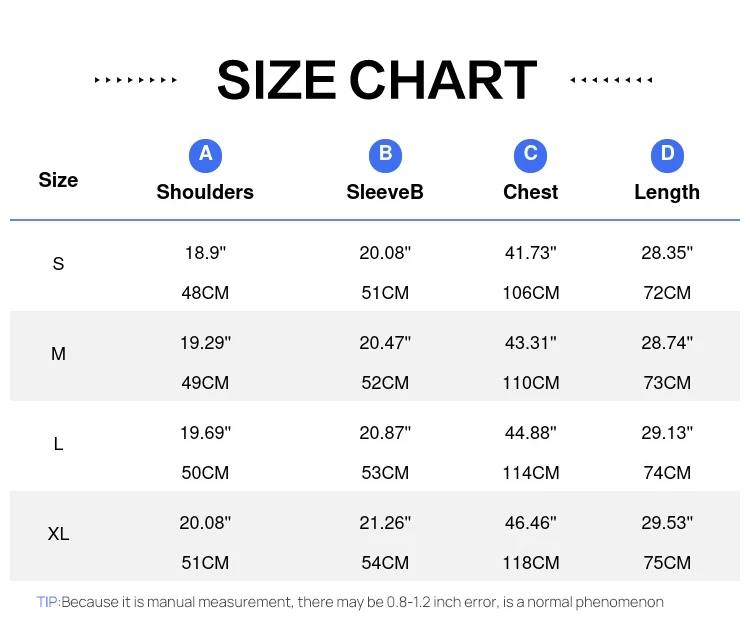Select the Shoulders column header

click(205, 192)
